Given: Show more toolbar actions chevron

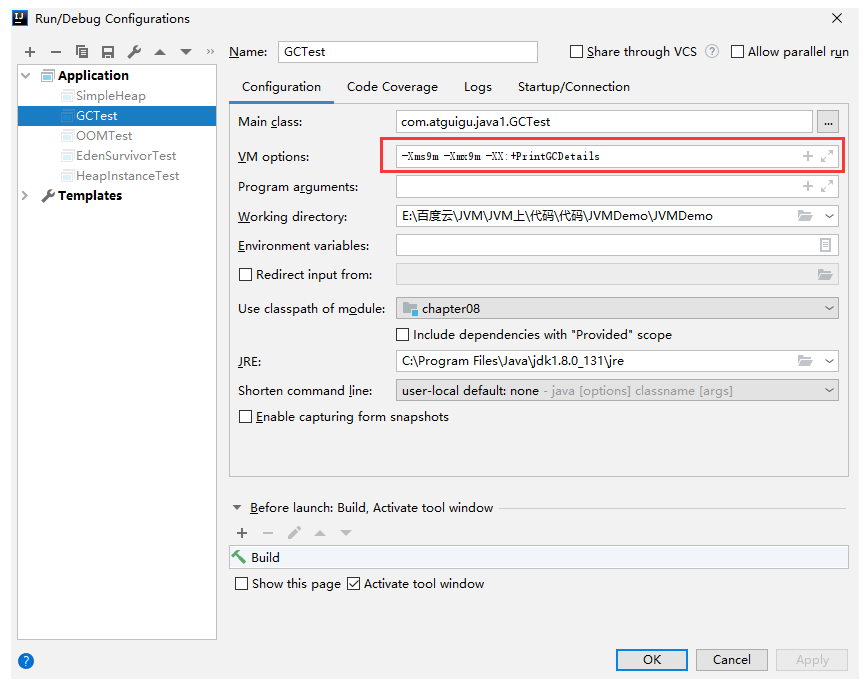Looking at the screenshot, I should coord(210,52).
